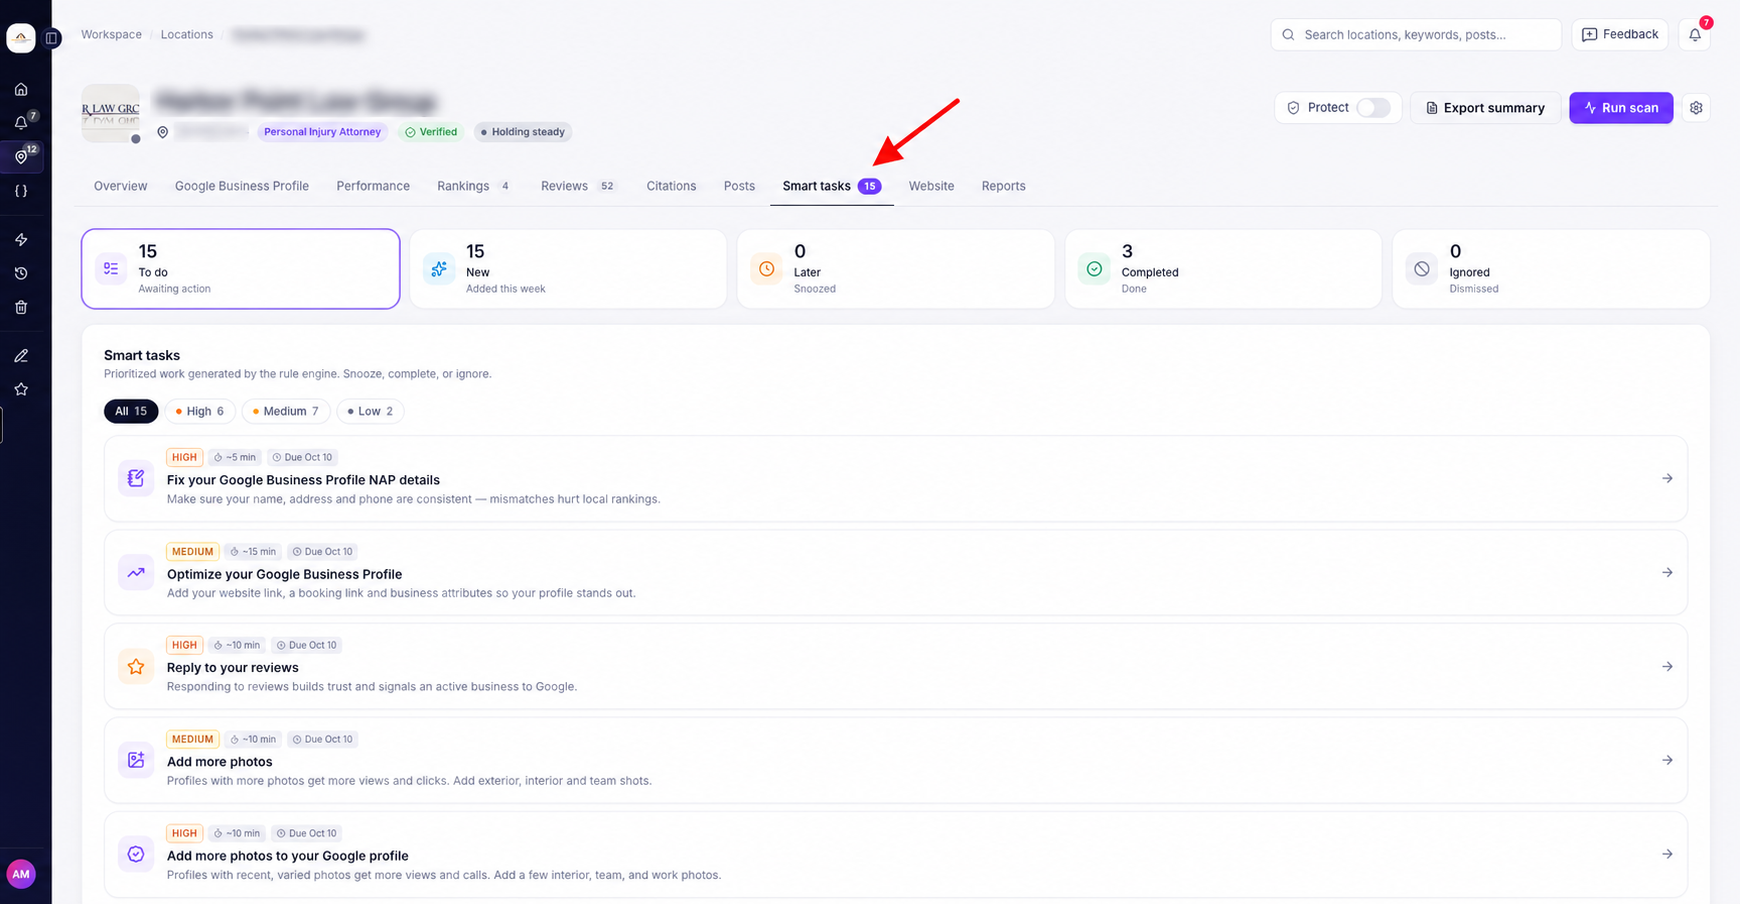Click the Later clock icon
The width and height of the screenshot is (1740, 904).
(x=767, y=269)
